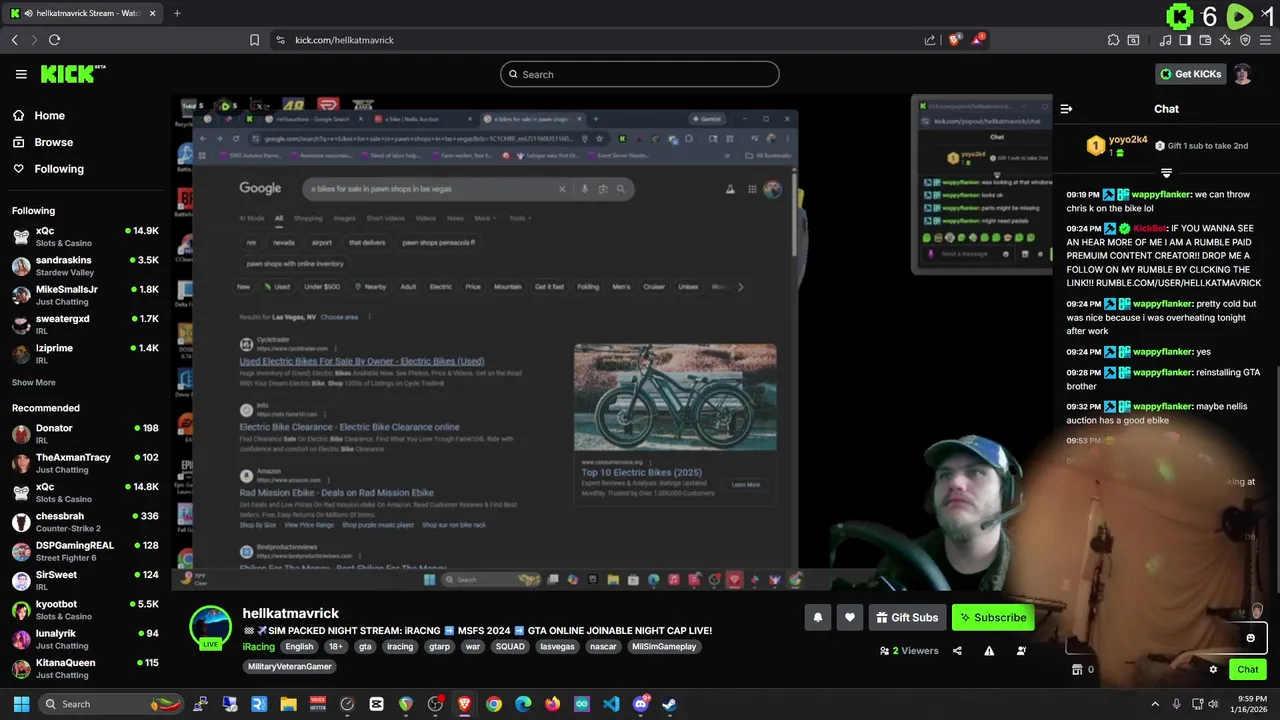Screen dimensions: 1280x720
Task: Open MikeSmallsJr channel in sidebar
Action: click(85, 294)
